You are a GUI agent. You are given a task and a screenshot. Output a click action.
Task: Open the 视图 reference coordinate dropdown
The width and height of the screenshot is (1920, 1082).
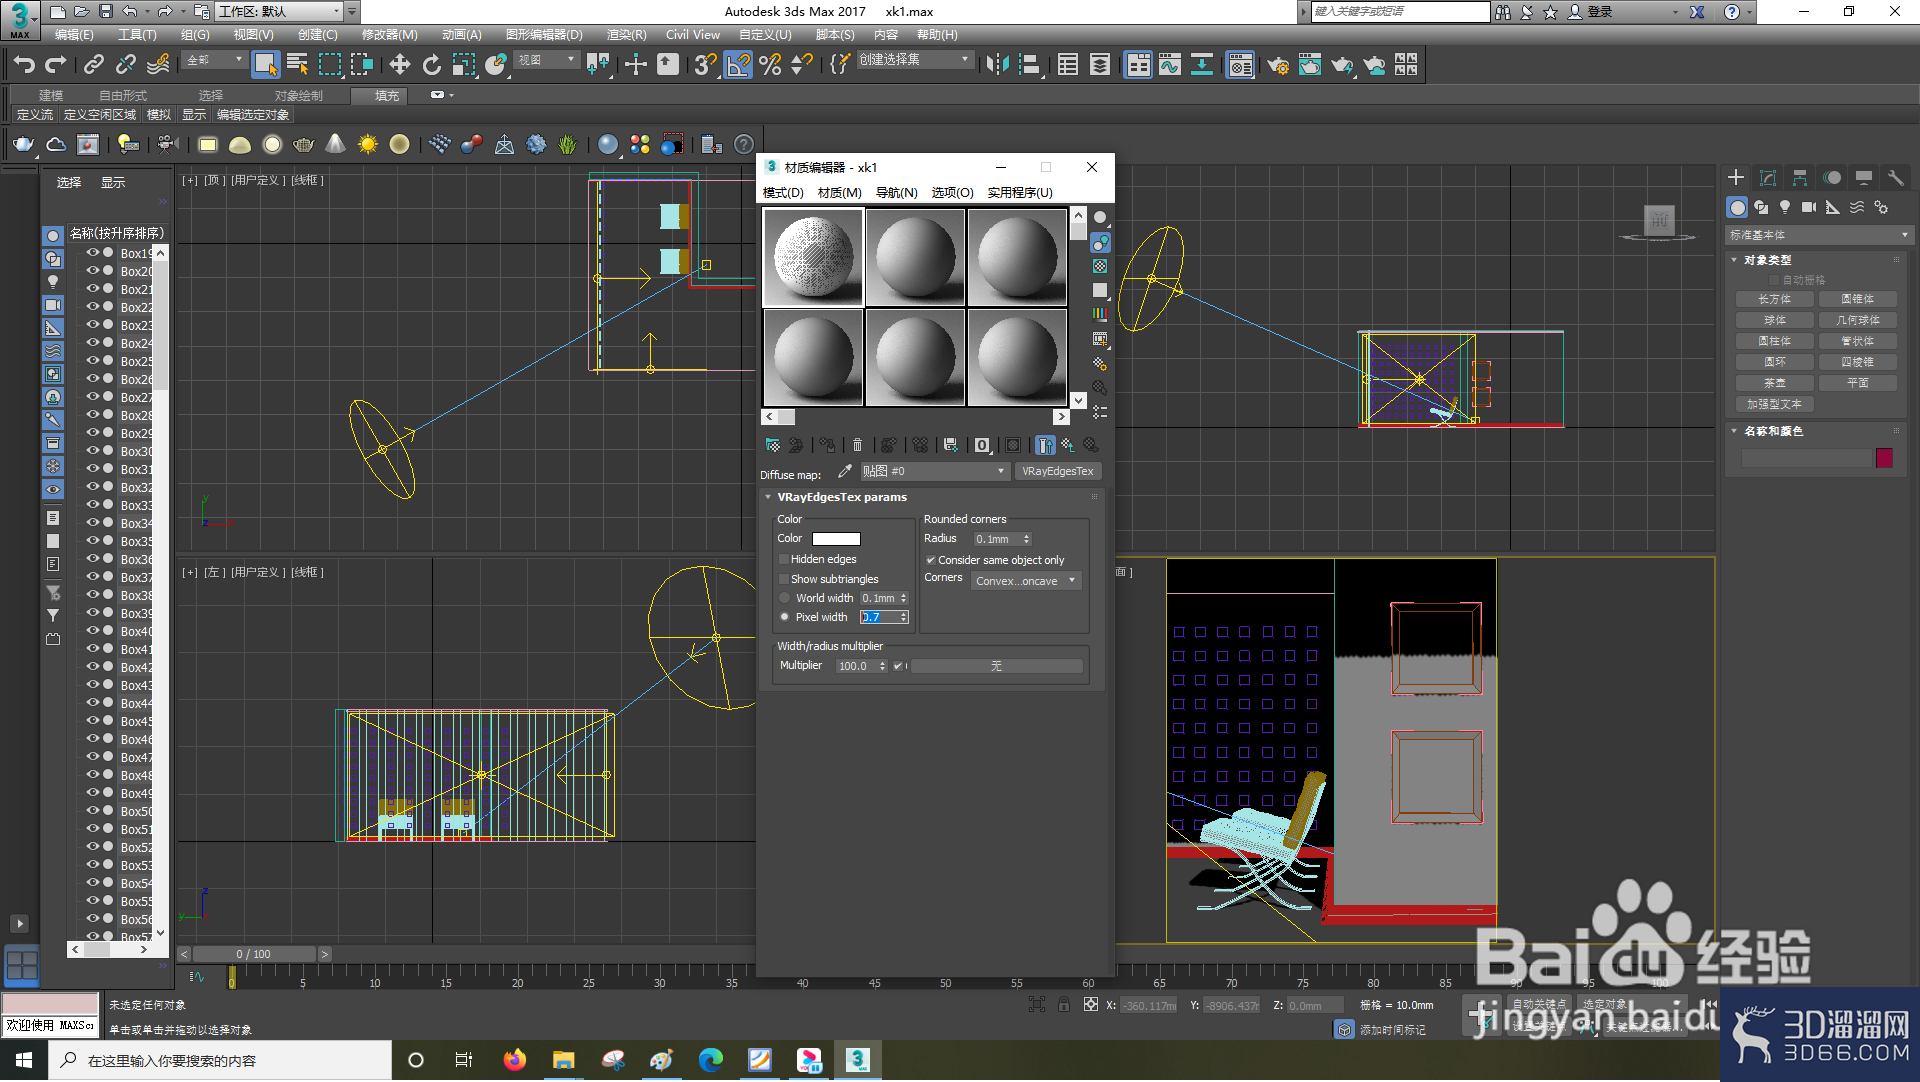click(546, 60)
